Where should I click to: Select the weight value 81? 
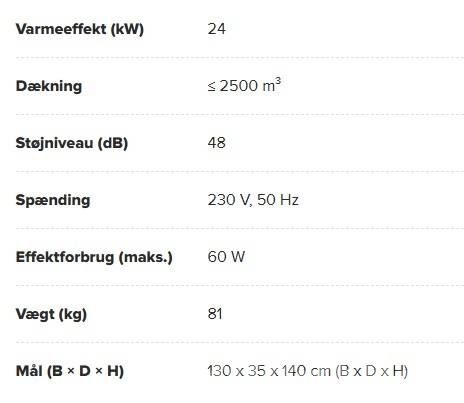(x=215, y=314)
